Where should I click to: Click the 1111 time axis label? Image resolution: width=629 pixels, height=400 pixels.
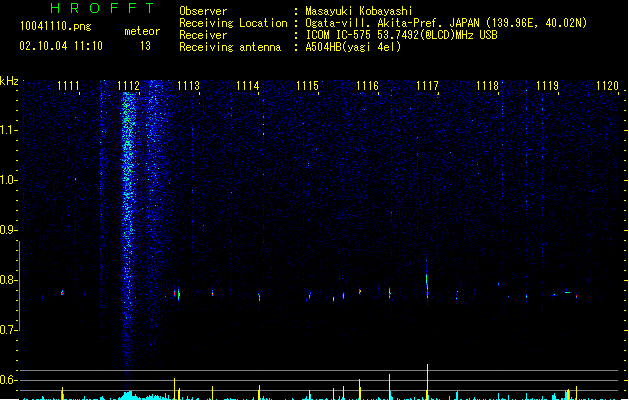[x=68, y=86]
